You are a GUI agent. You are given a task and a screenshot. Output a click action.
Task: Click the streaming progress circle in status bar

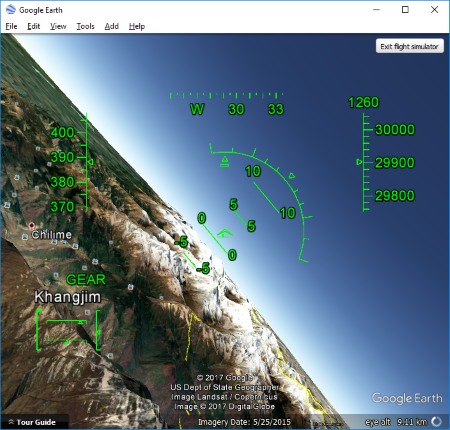click(436, 422)
